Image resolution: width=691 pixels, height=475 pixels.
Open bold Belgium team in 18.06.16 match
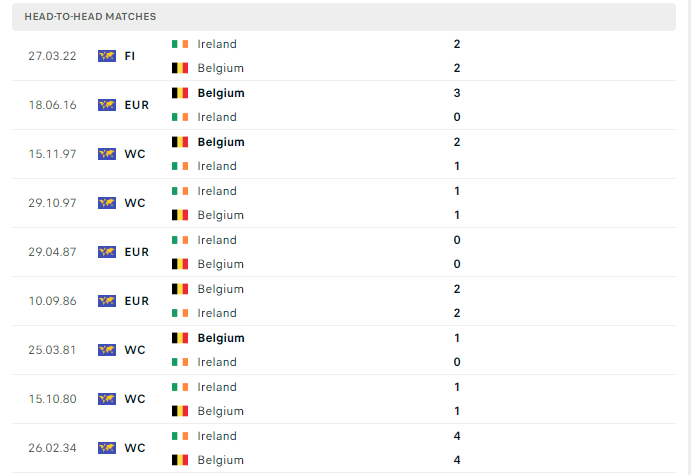tap(221, 93)
